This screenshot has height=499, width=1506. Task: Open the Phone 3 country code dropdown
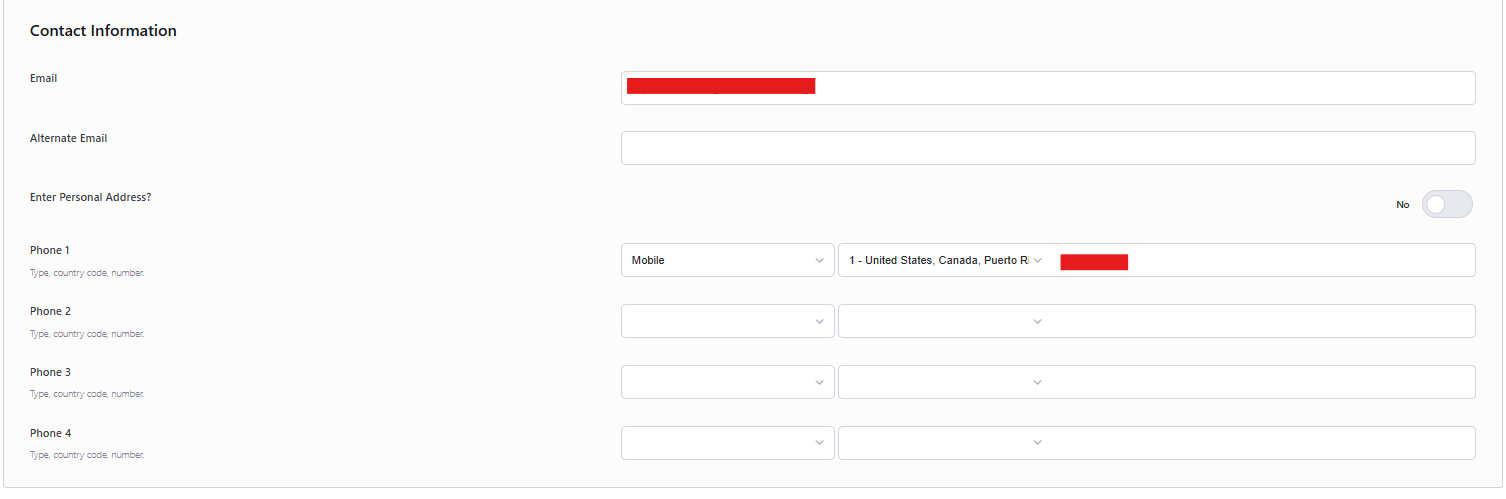945,382
